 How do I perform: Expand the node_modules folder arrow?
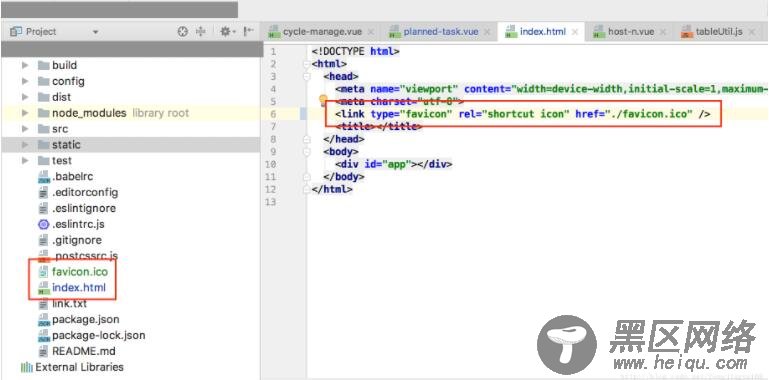pos(25,113)
